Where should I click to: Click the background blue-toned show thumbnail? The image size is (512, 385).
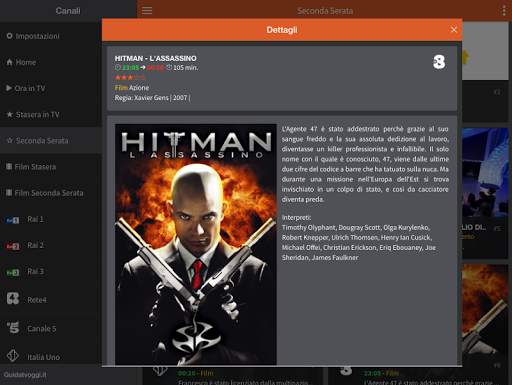click(x=485, y=173)
